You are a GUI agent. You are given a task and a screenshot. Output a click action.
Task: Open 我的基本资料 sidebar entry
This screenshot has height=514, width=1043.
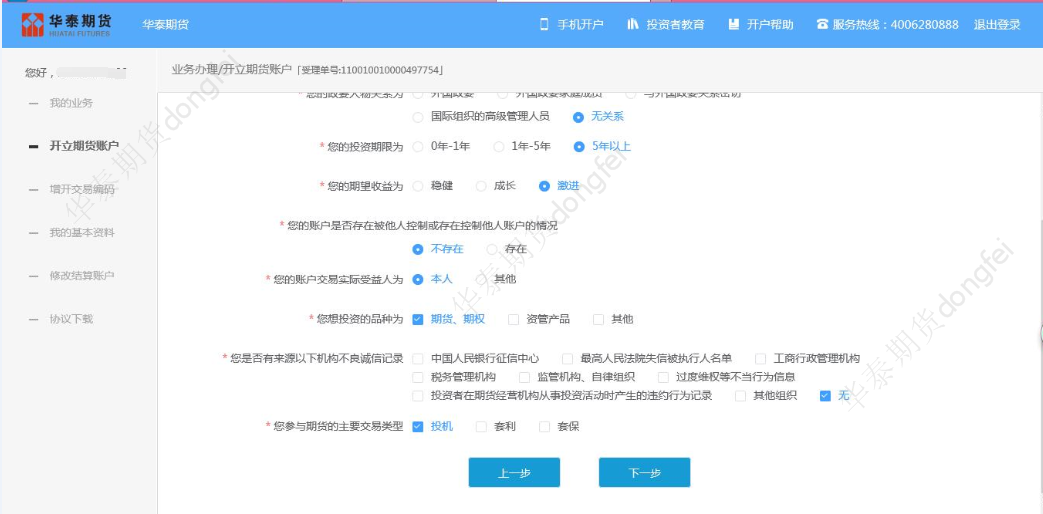(x=81, y=232)
